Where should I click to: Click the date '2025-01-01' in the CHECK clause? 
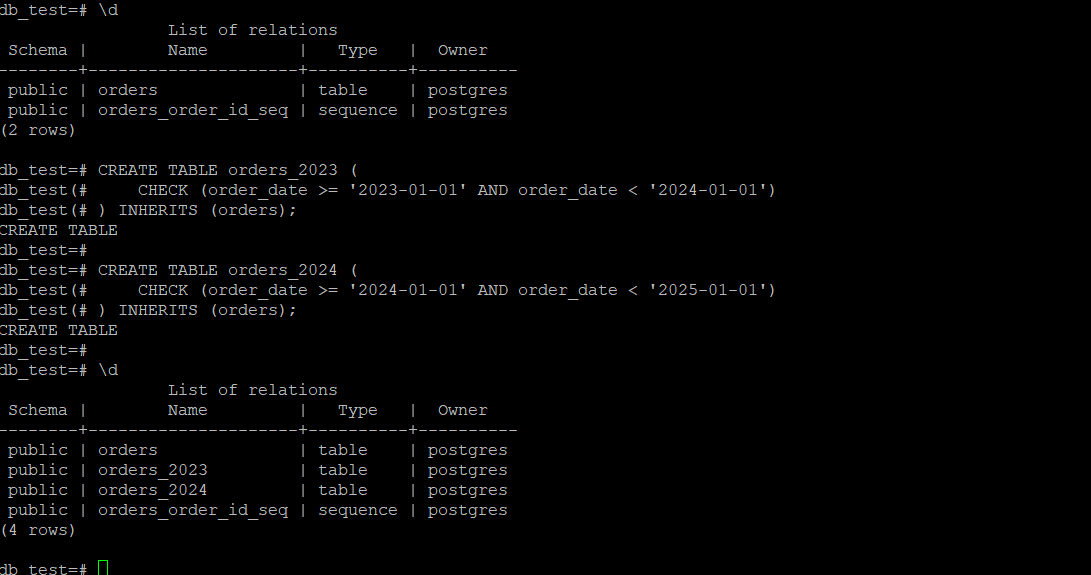[708, 290]
